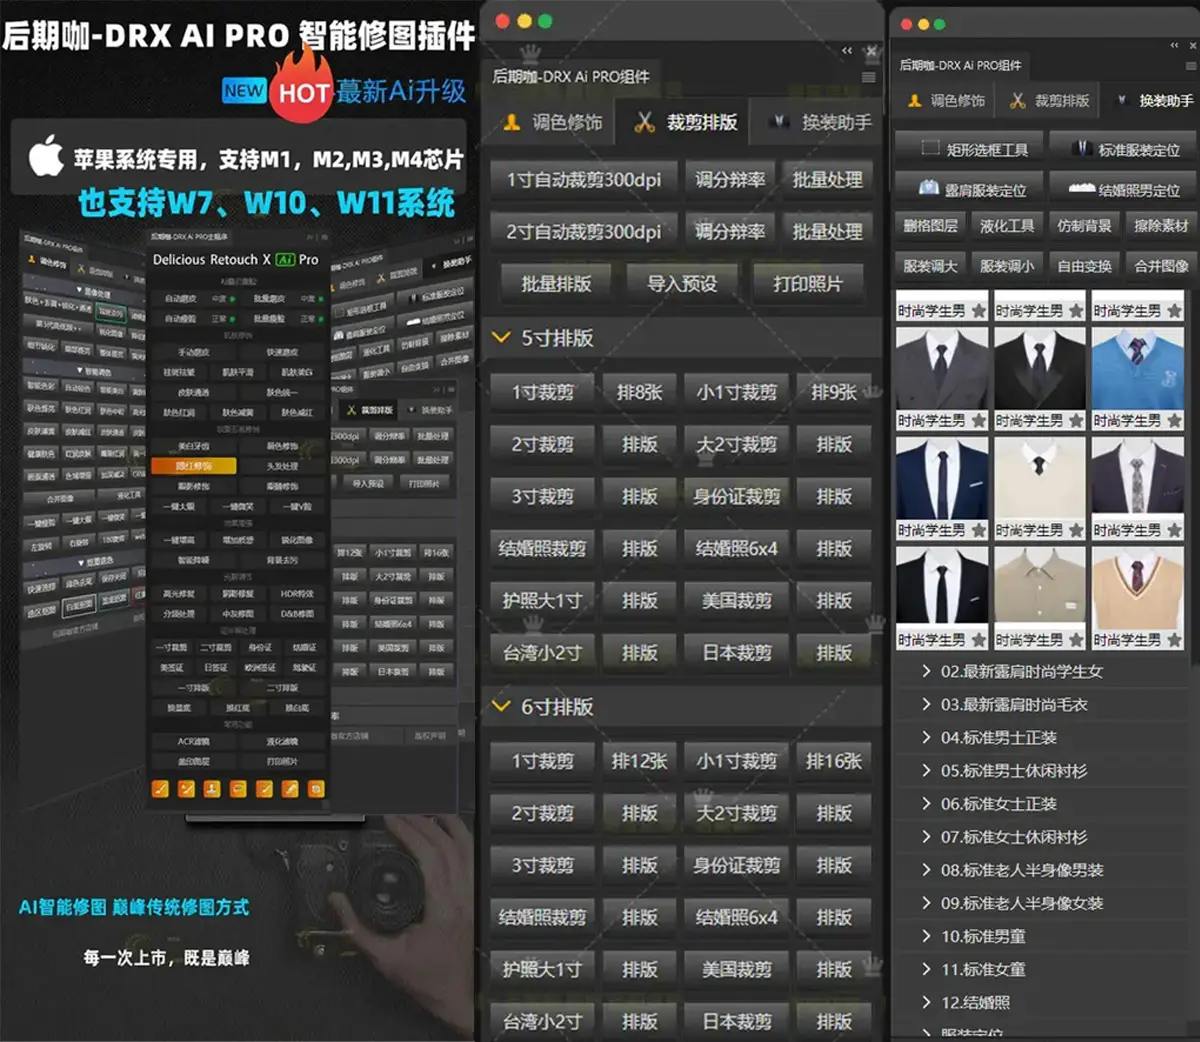Click the double-arrow collapse icon in right DRX window
Screen dimensions: 1200x1042
tap(1174, 45)
